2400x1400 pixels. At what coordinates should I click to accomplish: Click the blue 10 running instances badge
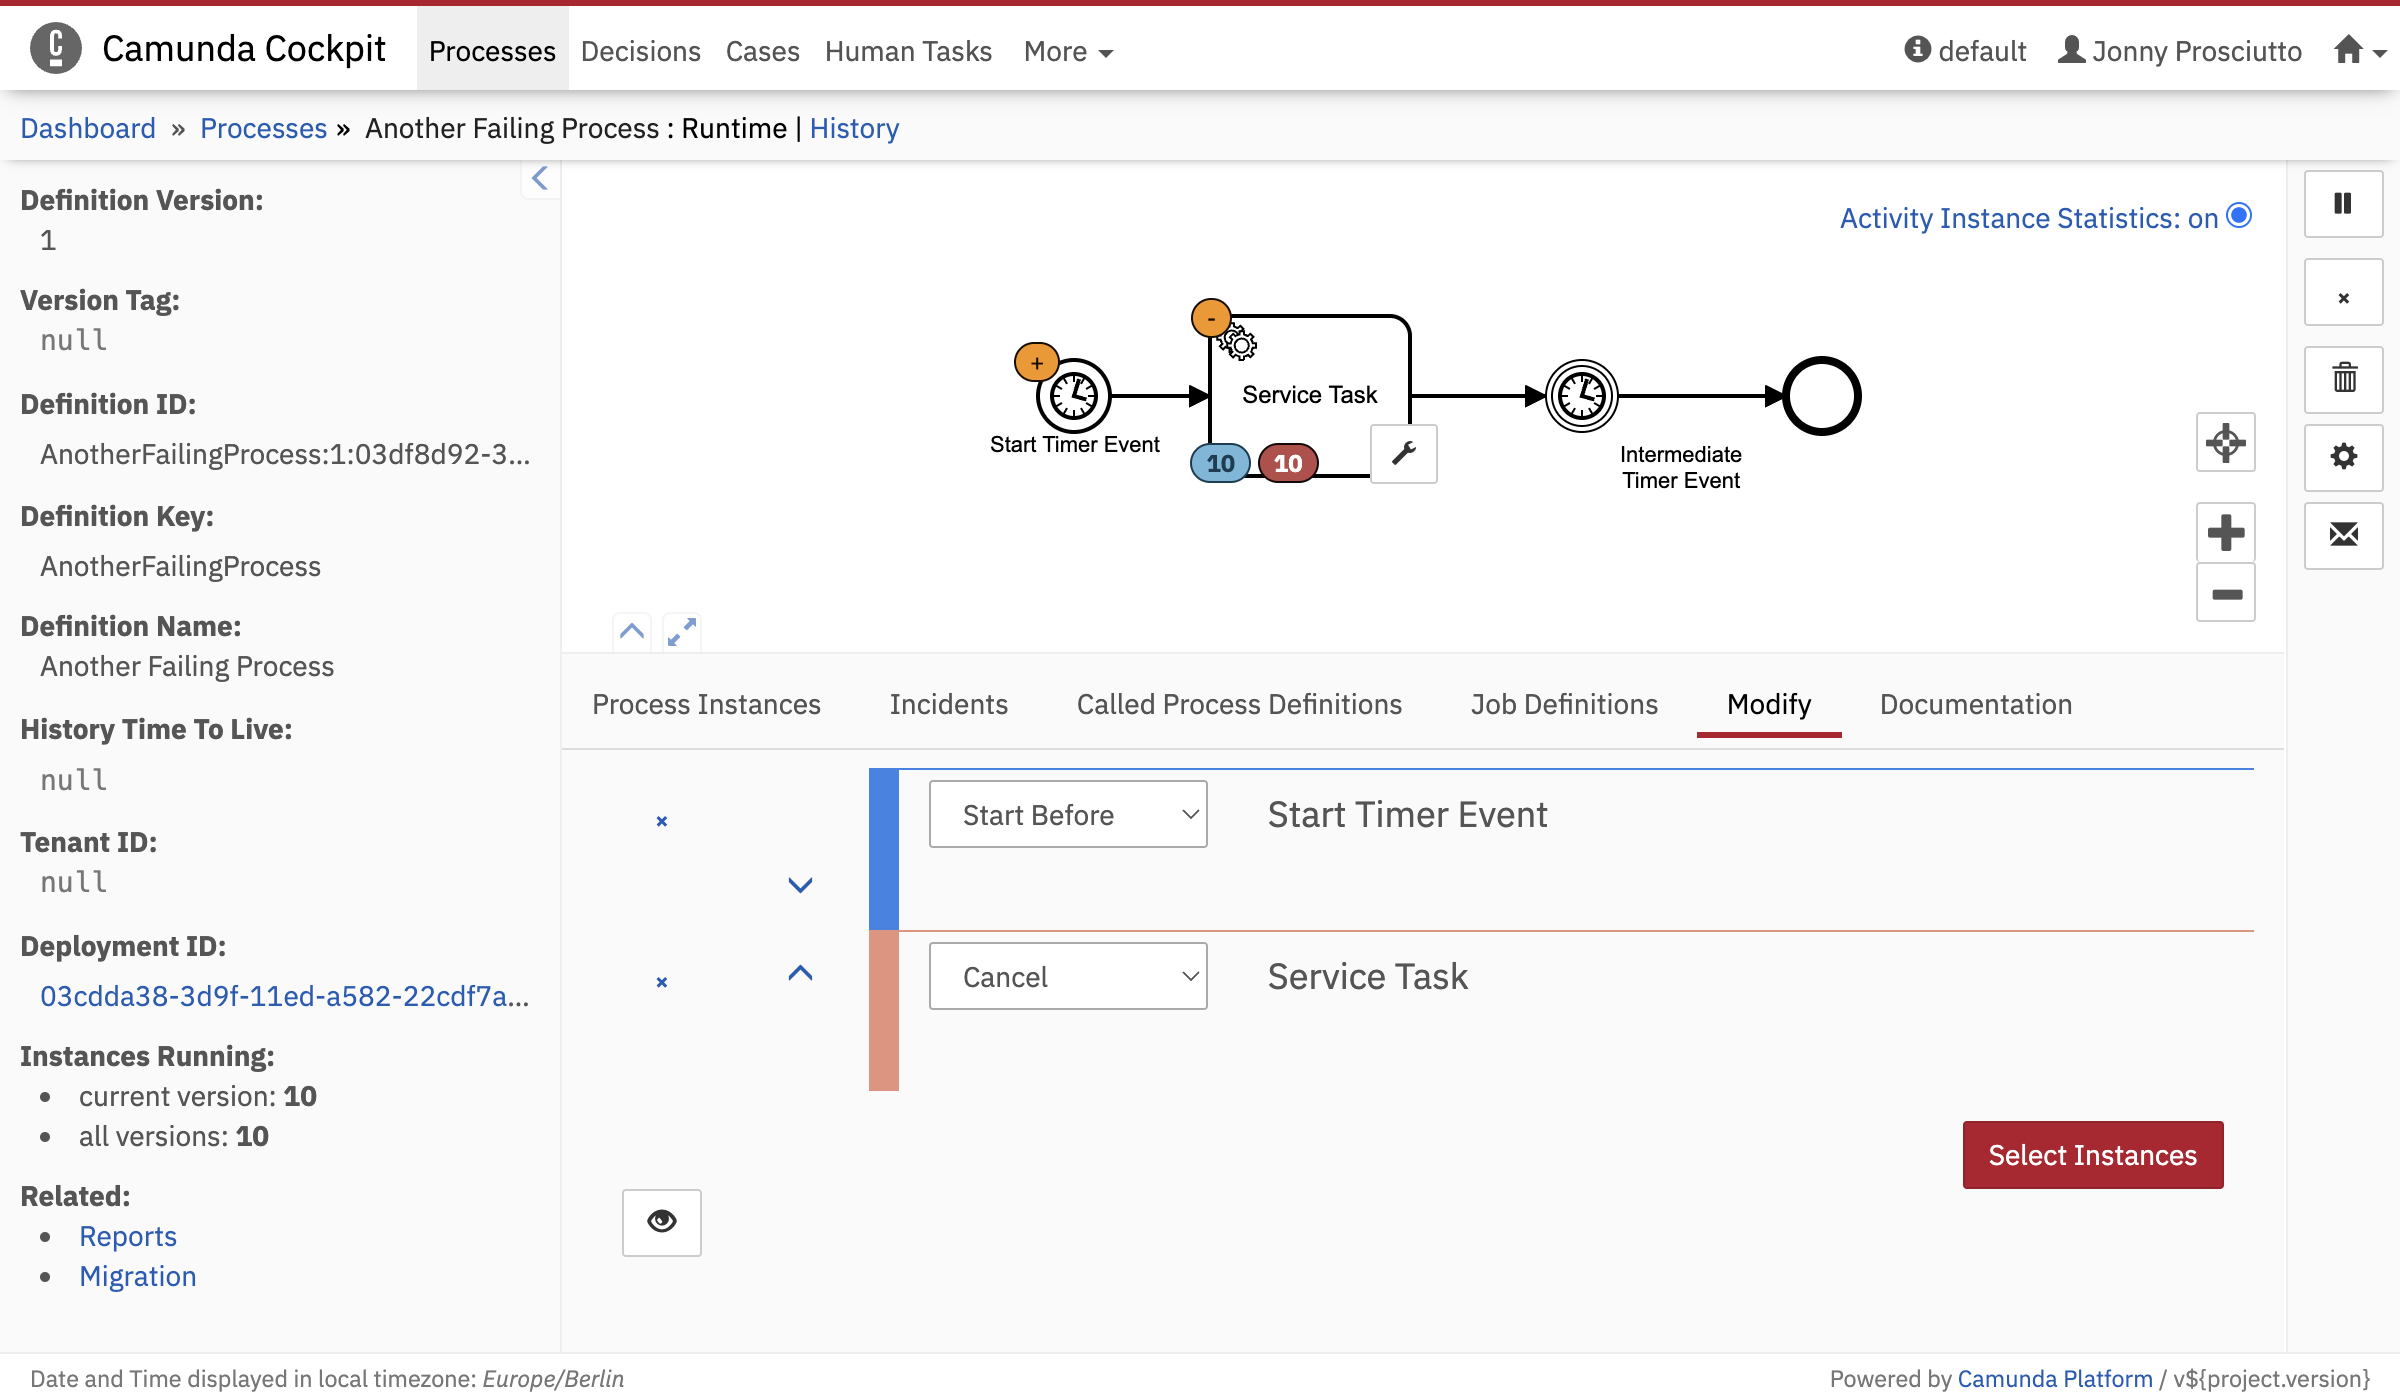(1220, 463)
